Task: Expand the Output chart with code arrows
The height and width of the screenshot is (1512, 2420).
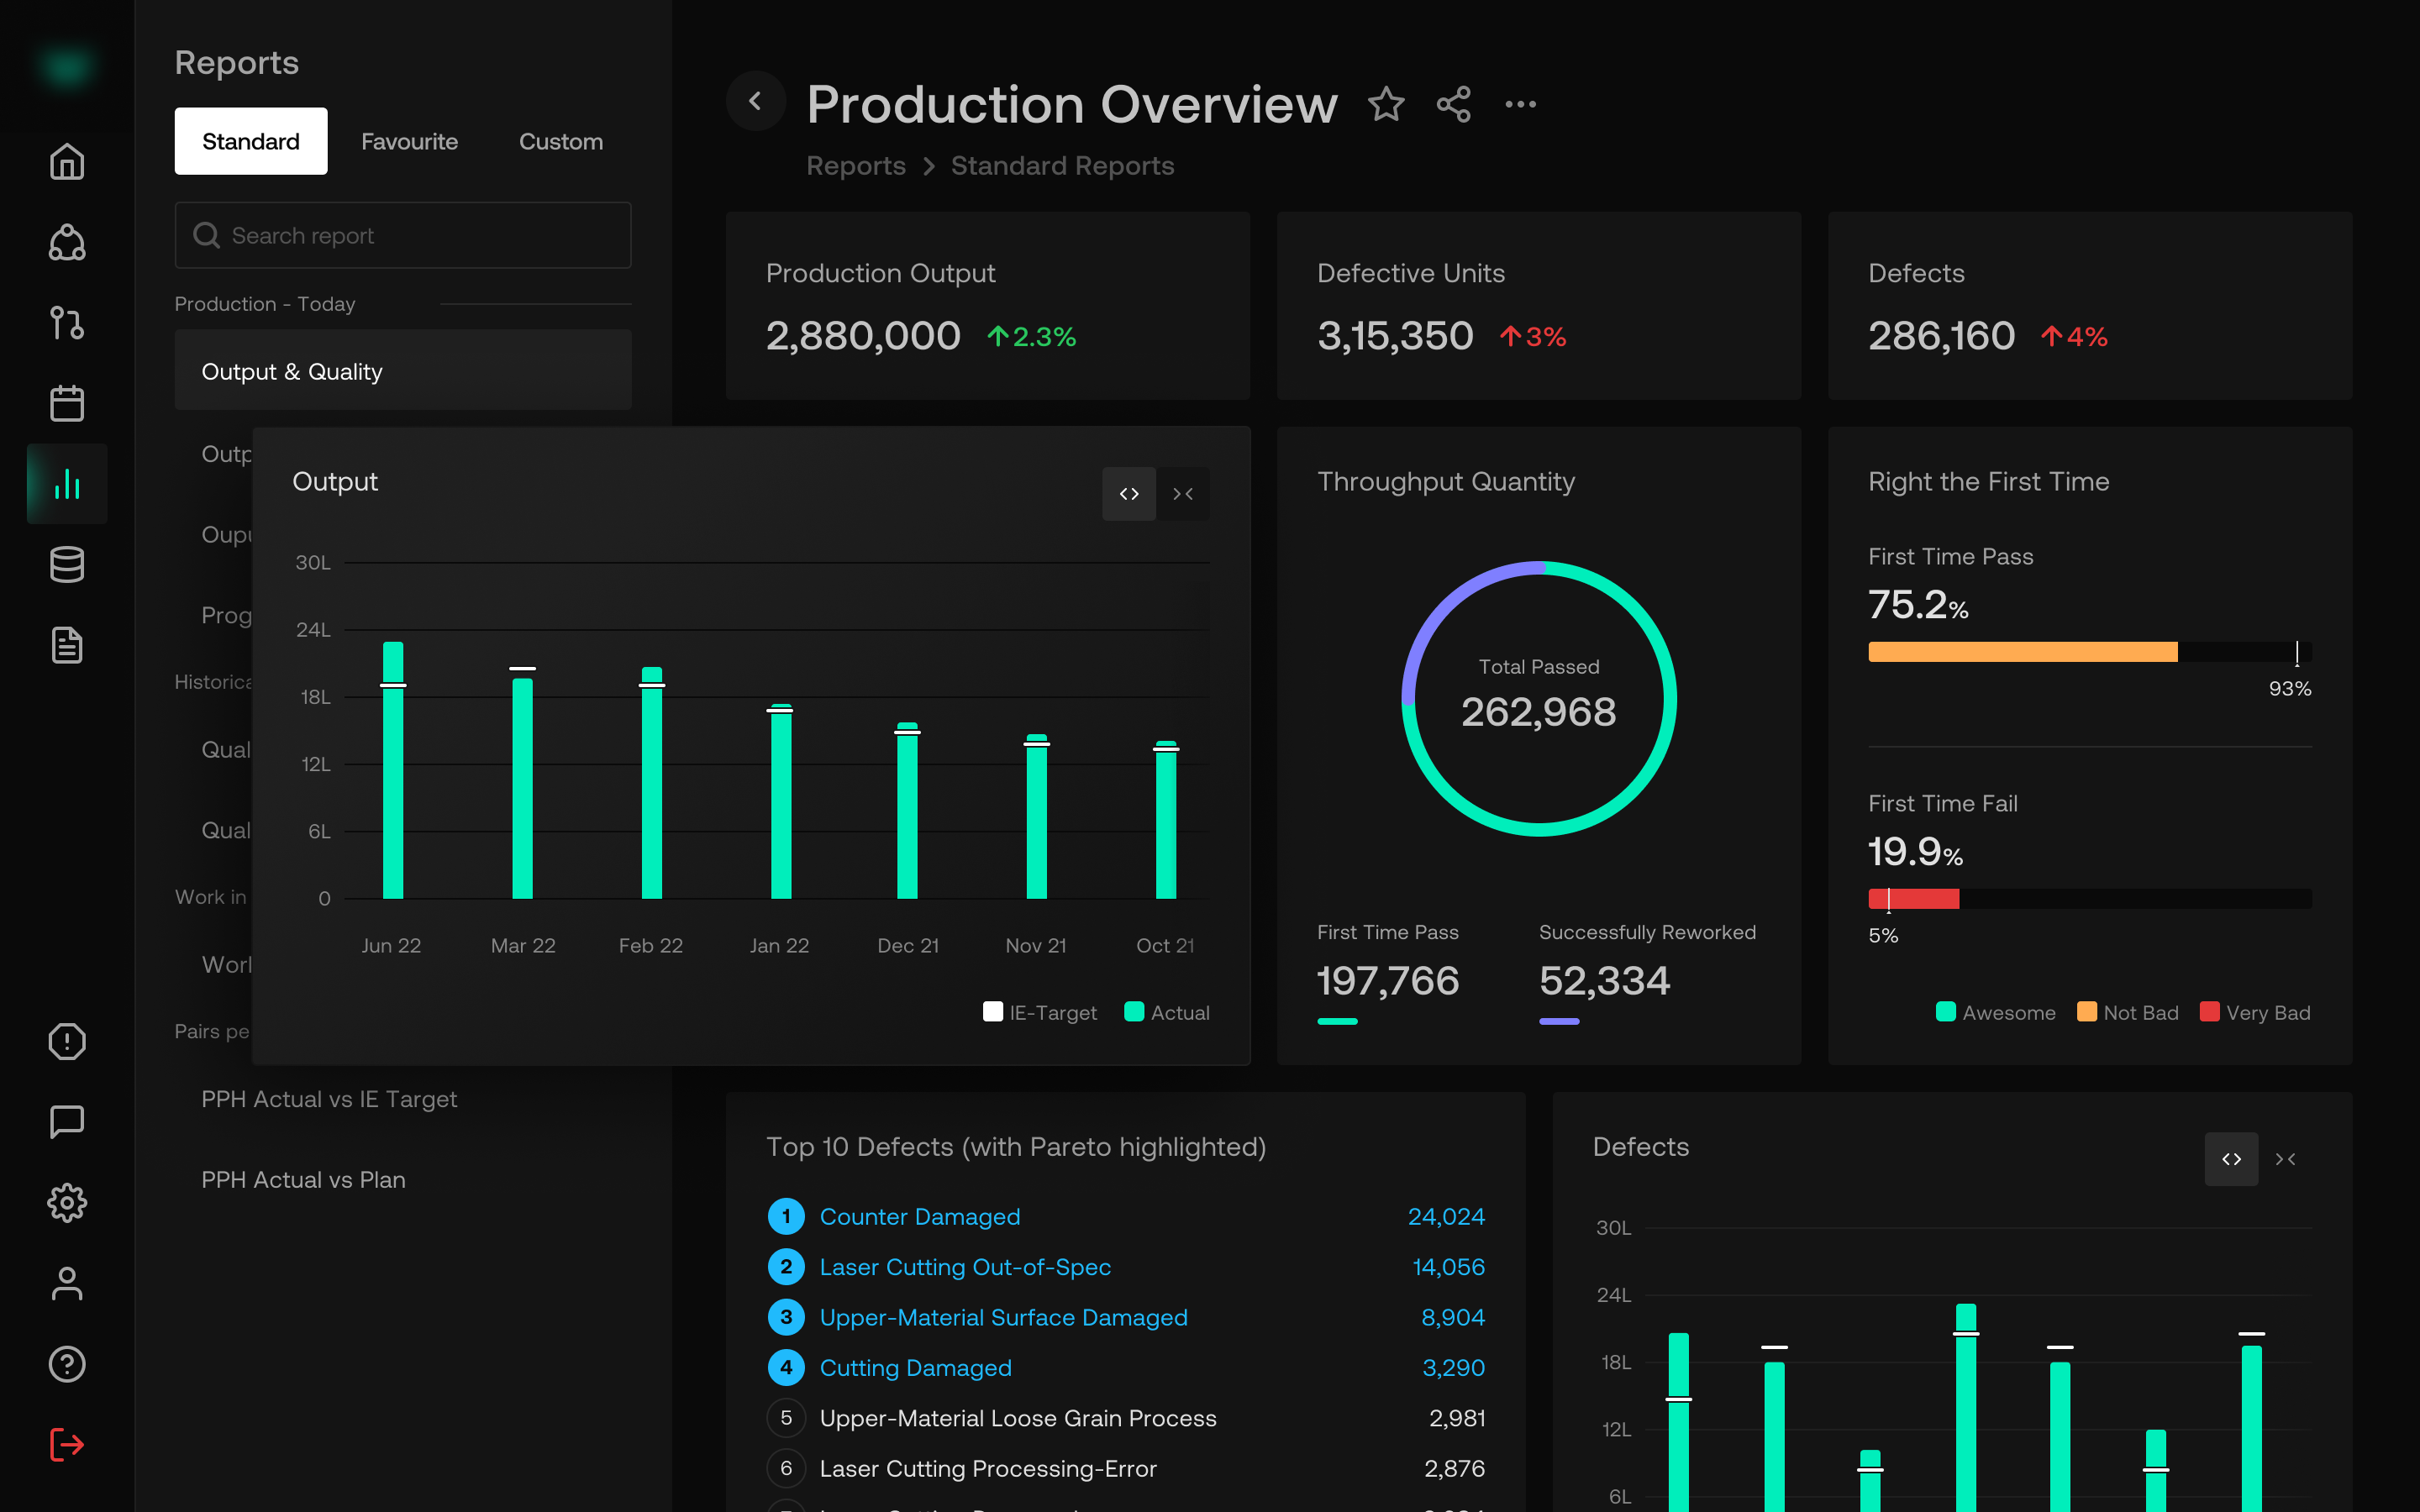Action: tap(1129, 493)
